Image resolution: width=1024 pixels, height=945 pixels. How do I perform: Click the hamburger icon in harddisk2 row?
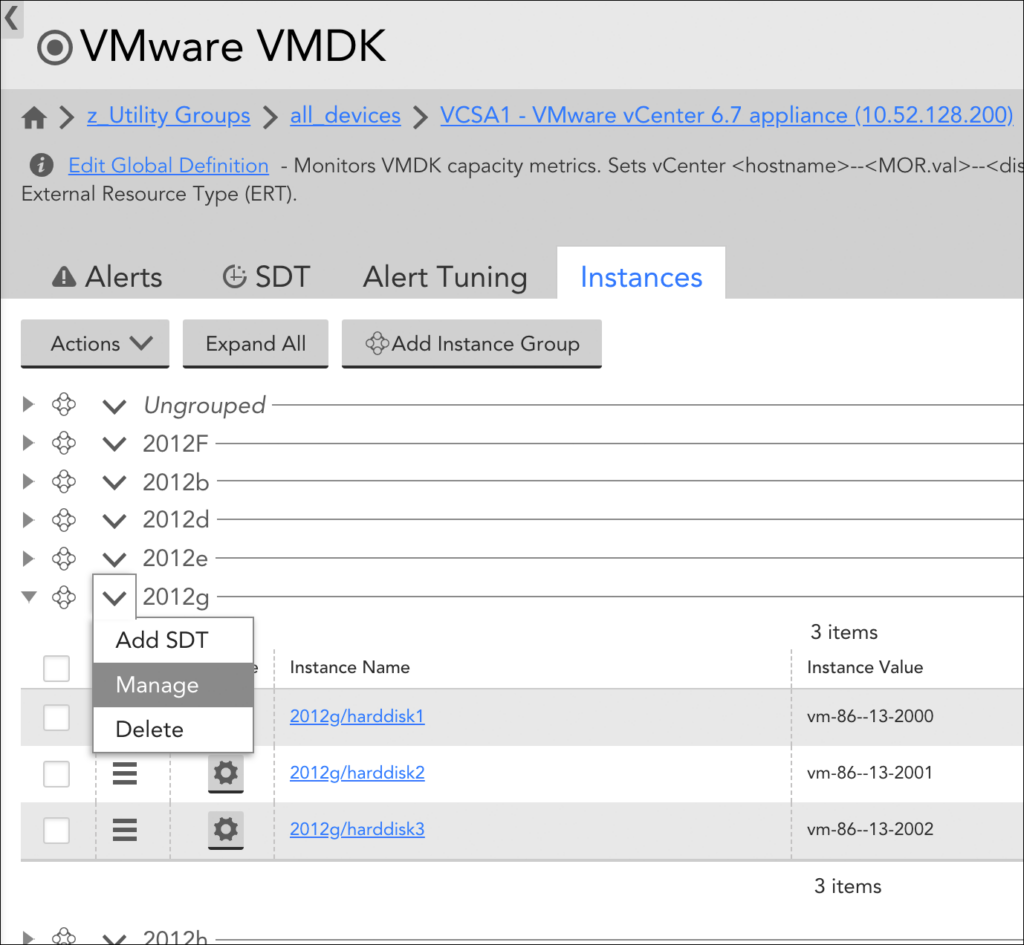[x=124, y=773]
